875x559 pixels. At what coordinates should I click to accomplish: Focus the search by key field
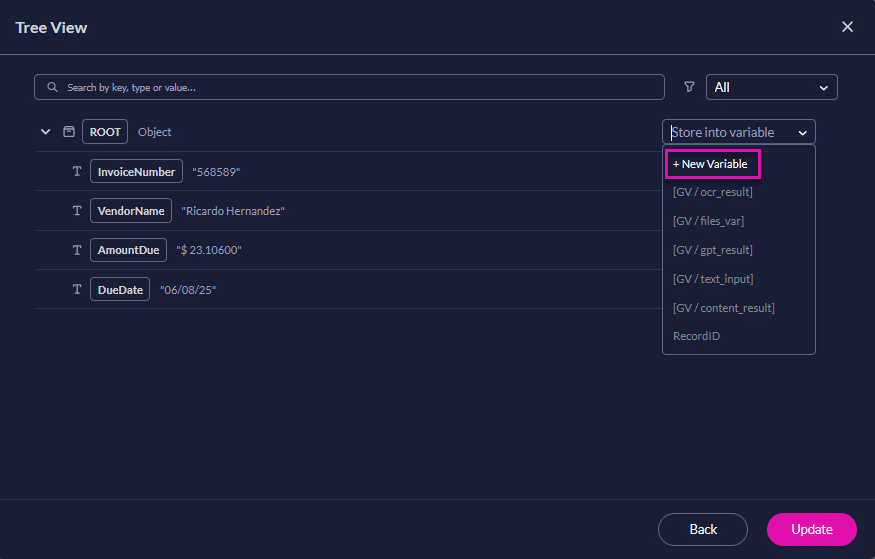(x=360, y=88)
